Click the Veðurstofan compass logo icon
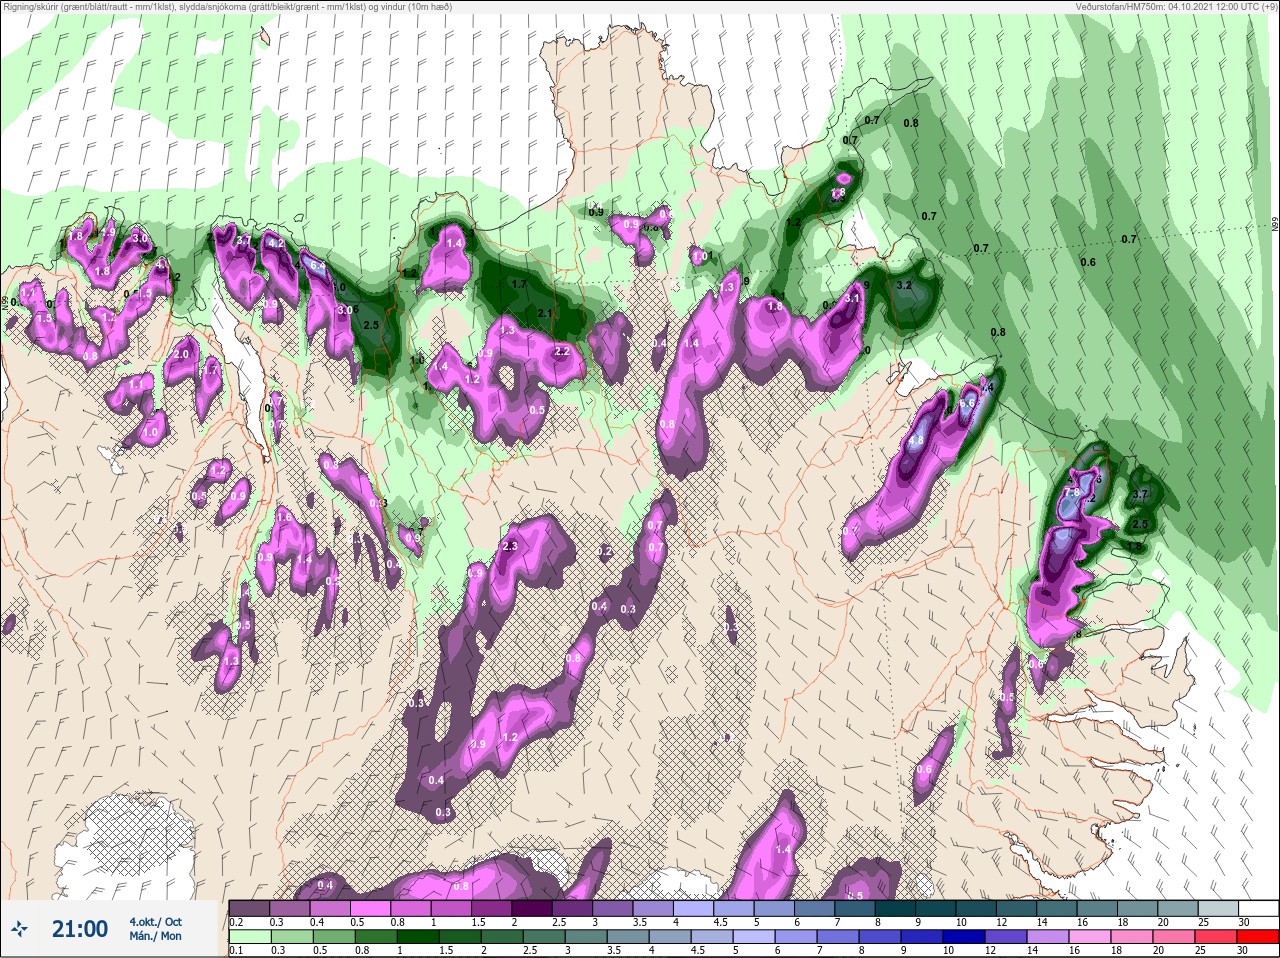The height and width of the screenshot is (958, 1280). click(x=20, y=929)
